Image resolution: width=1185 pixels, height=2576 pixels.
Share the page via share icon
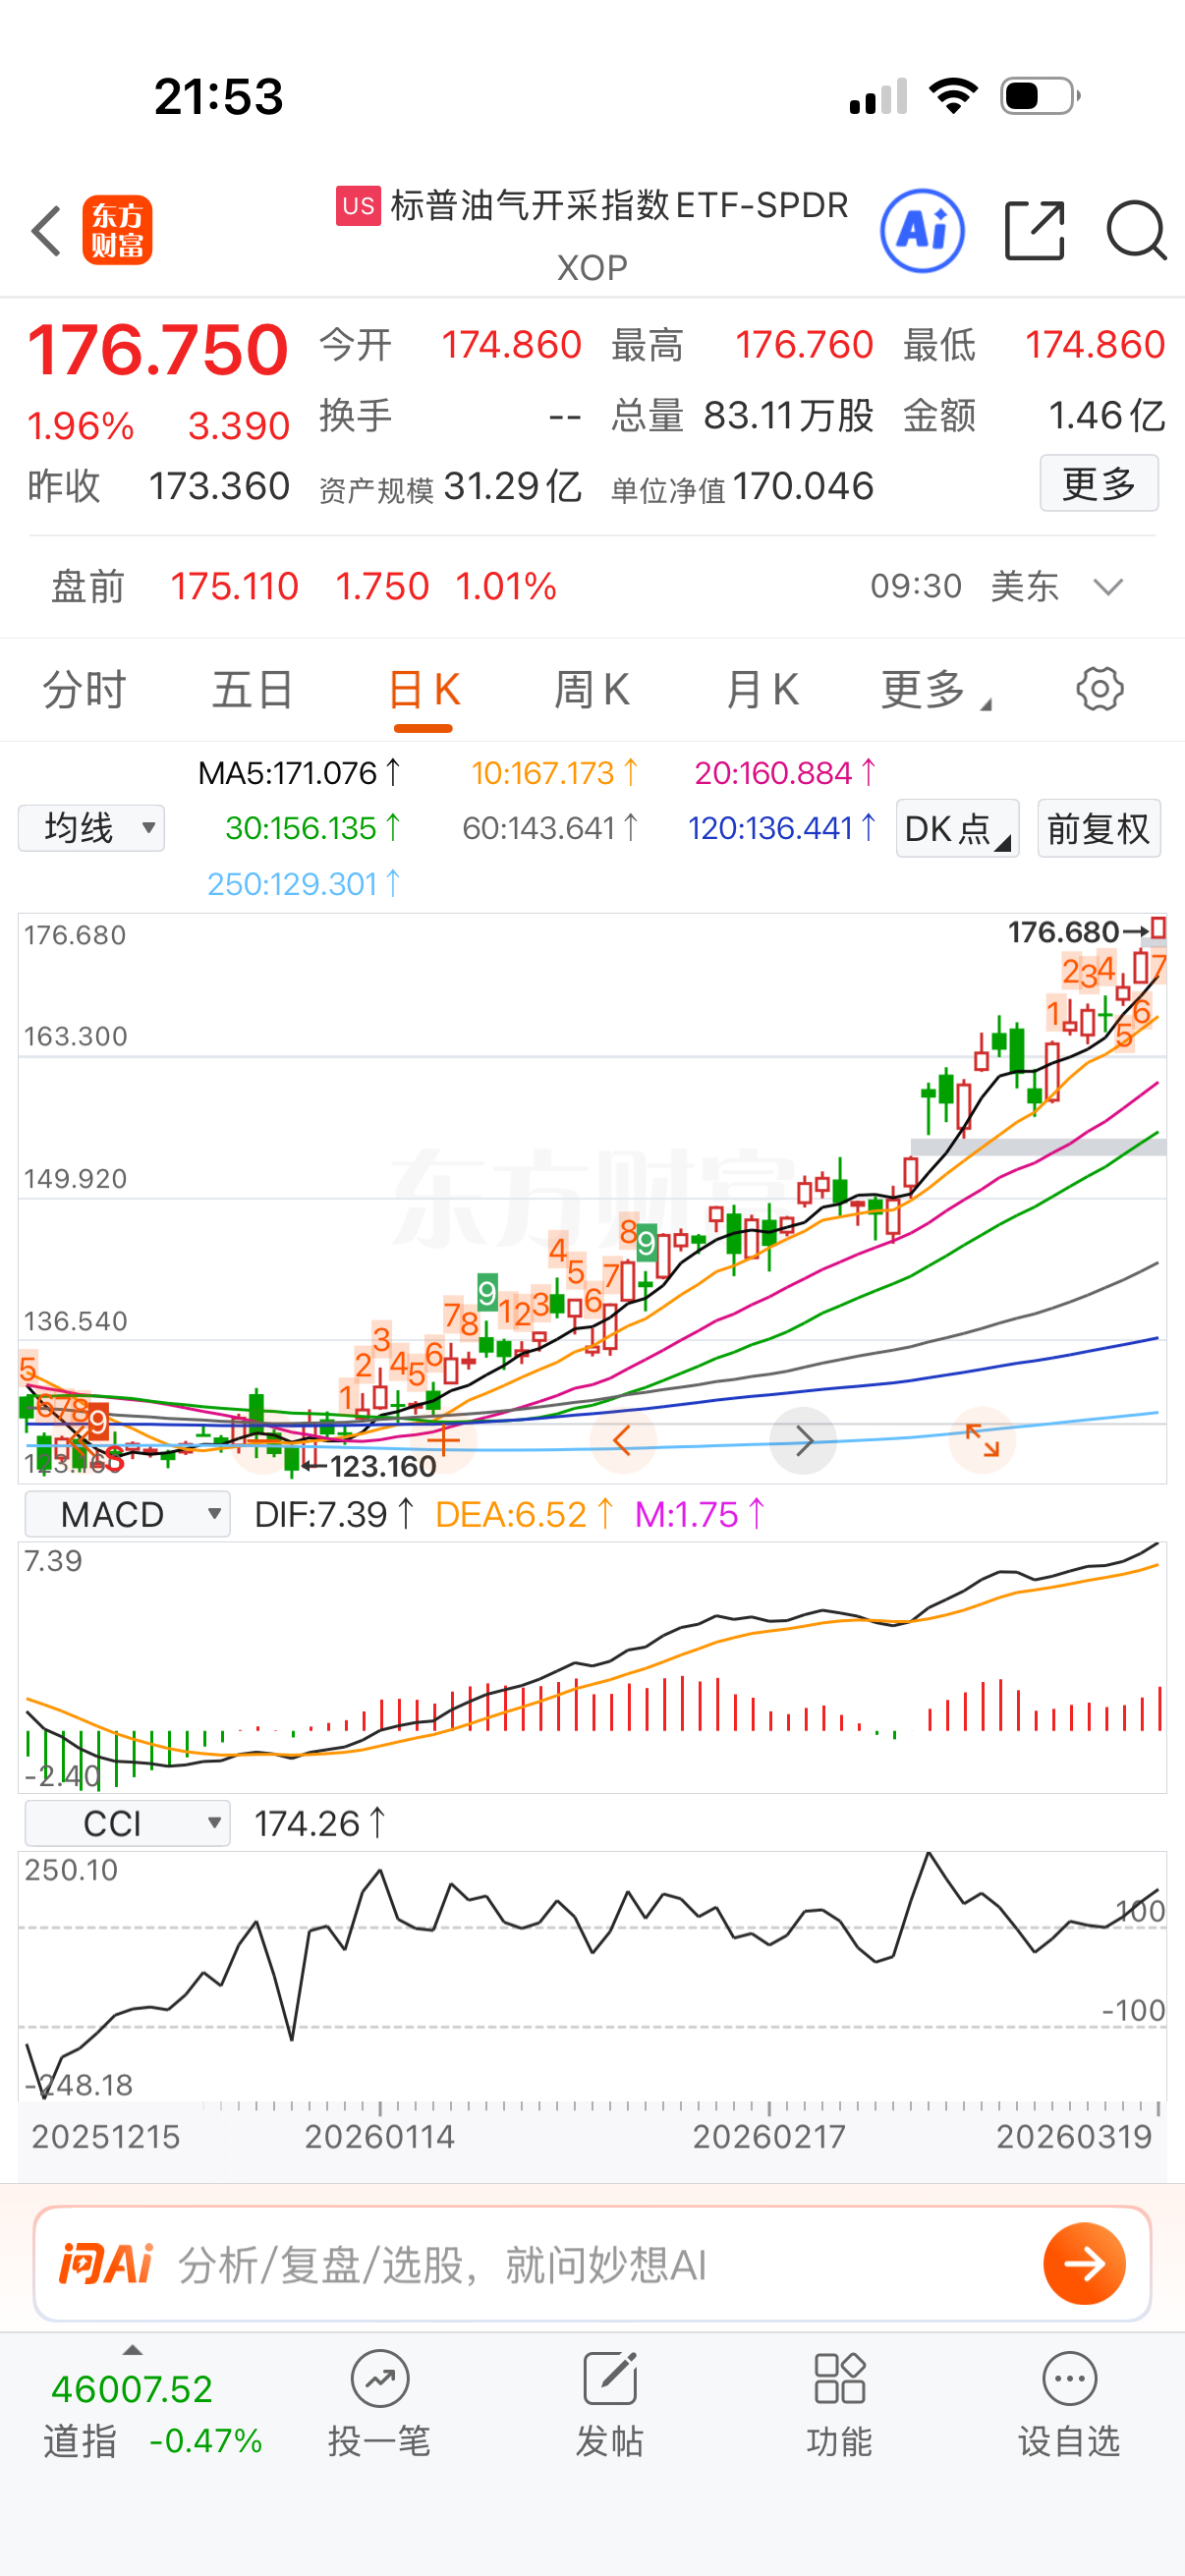click(x=1034, y=231)
